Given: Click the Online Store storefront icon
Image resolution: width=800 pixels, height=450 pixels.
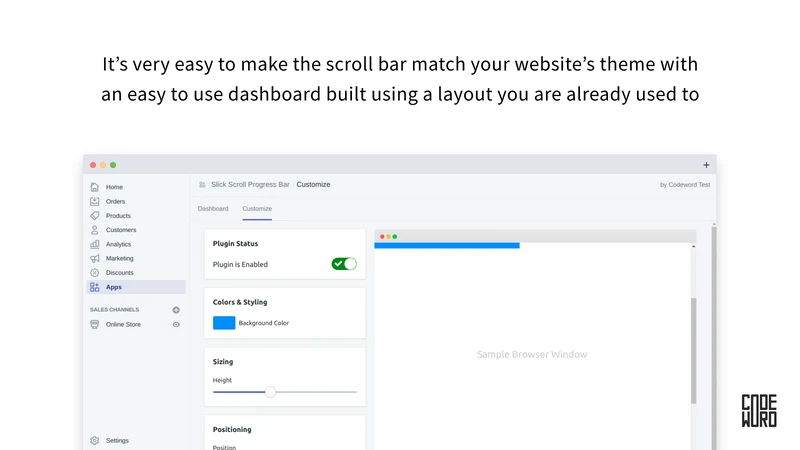Looking at the screenshot, I should coord(94,324).
